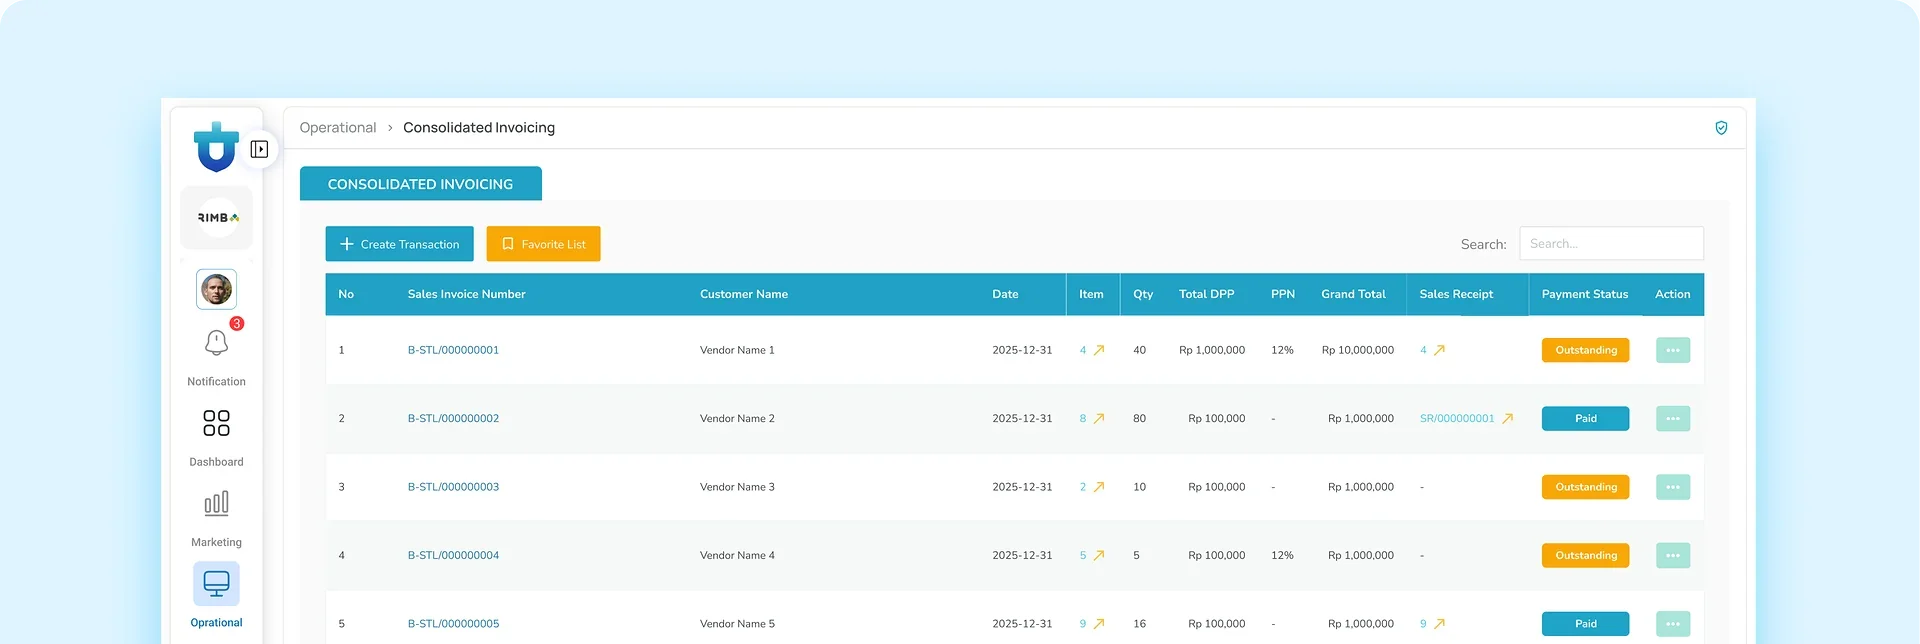Screen dimensions: 1920x644
Task: Open the Dashboard grid icon
Action: coord(216,423)
